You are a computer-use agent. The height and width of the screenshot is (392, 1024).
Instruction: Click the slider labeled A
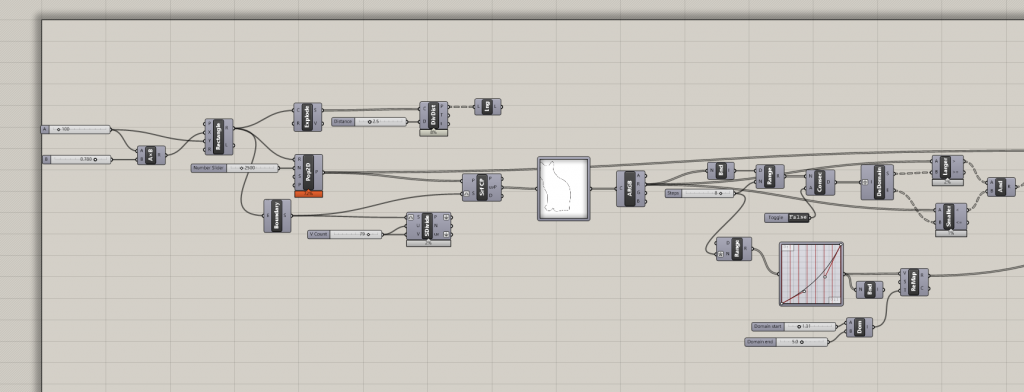pyautogui.click(x=76, y=129)
